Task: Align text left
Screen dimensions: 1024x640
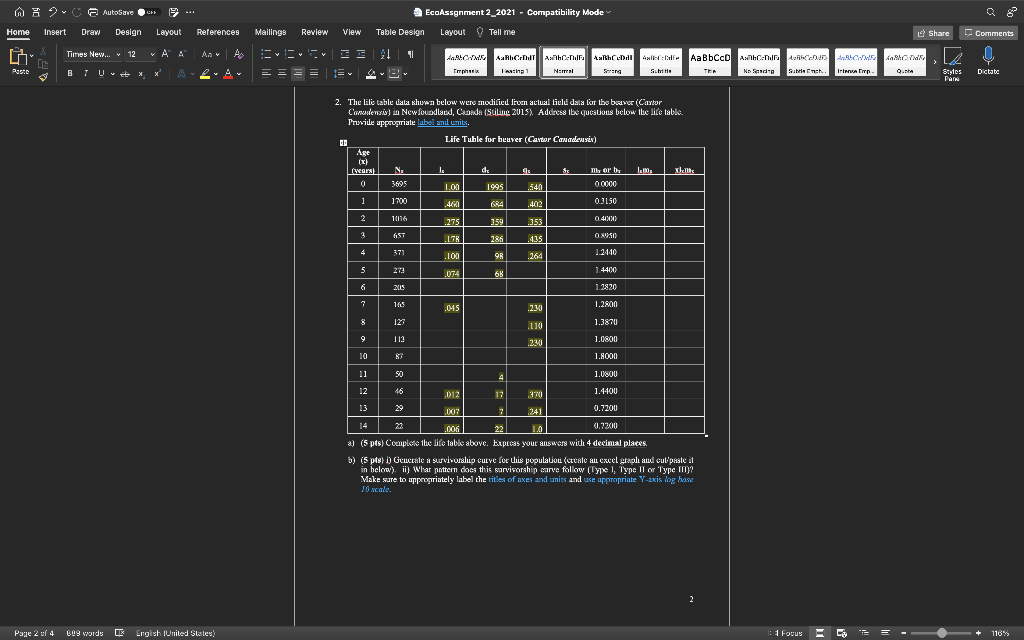Action: click(x=266, y=74)
